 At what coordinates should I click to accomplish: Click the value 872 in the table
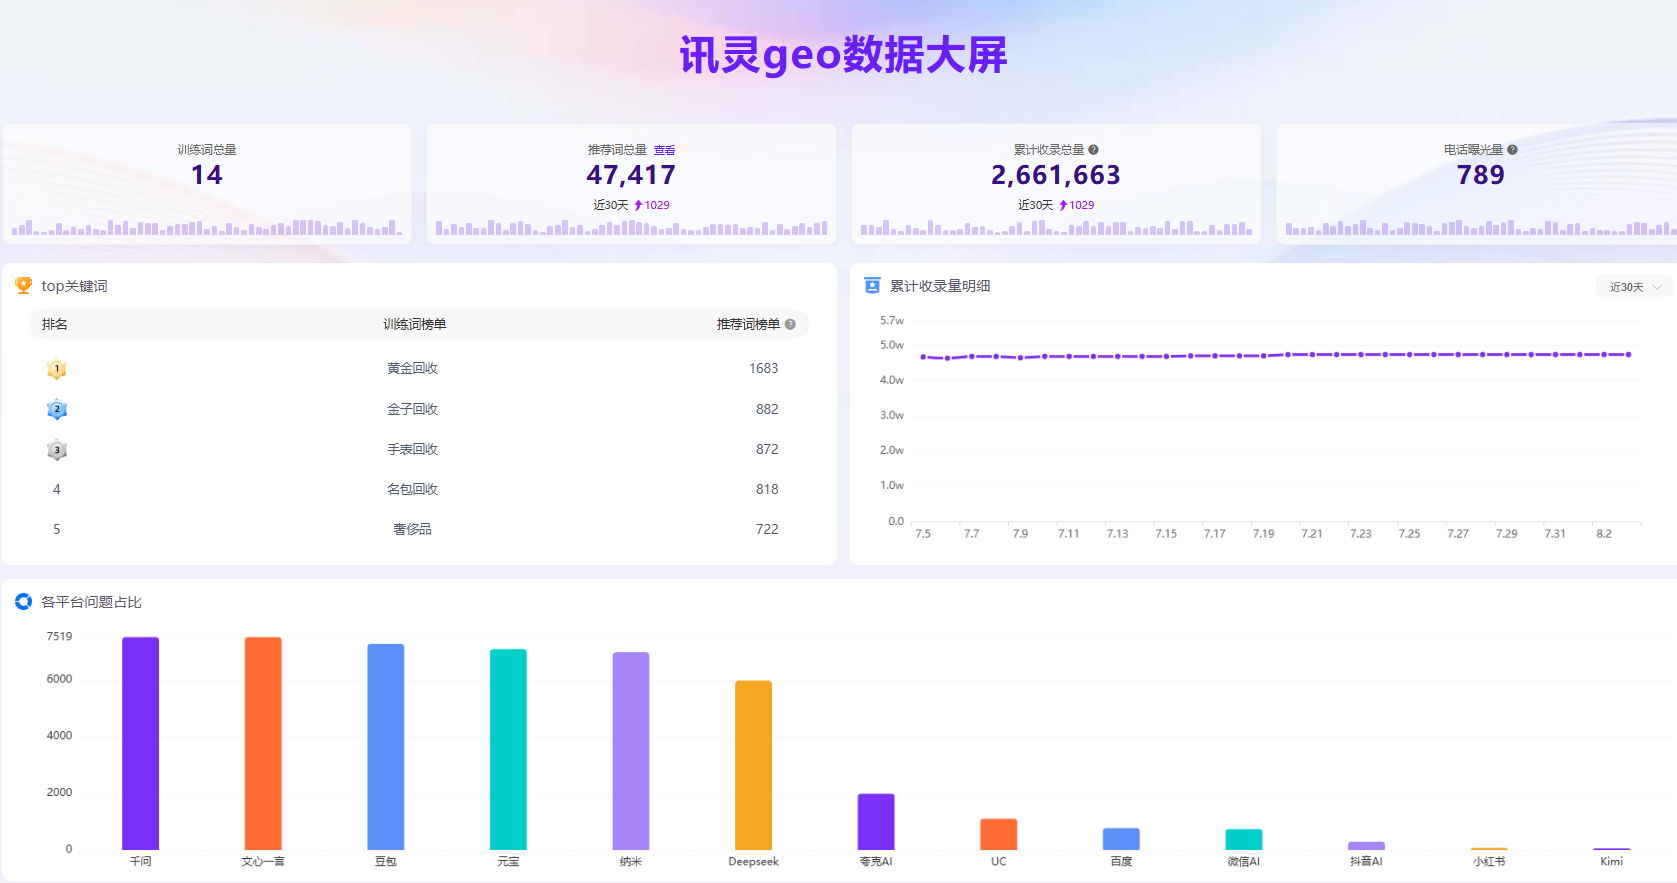click(x=767, y=450)
